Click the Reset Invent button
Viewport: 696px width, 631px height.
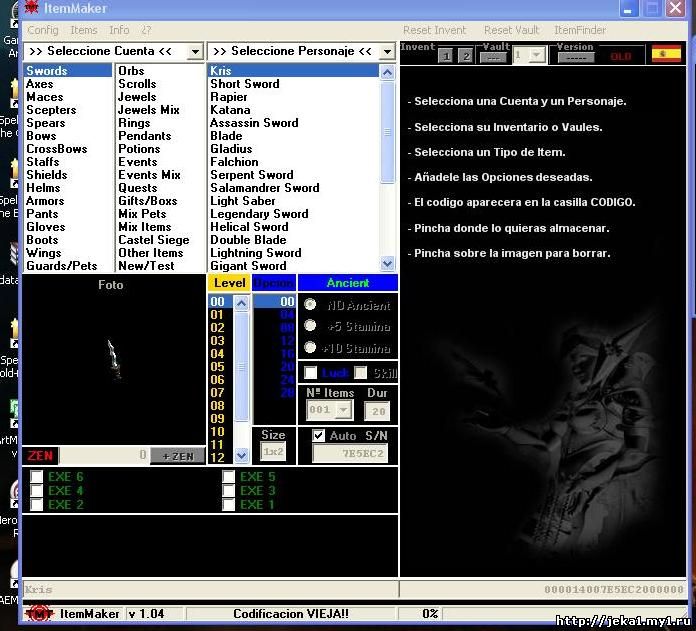tap(434, 30)
